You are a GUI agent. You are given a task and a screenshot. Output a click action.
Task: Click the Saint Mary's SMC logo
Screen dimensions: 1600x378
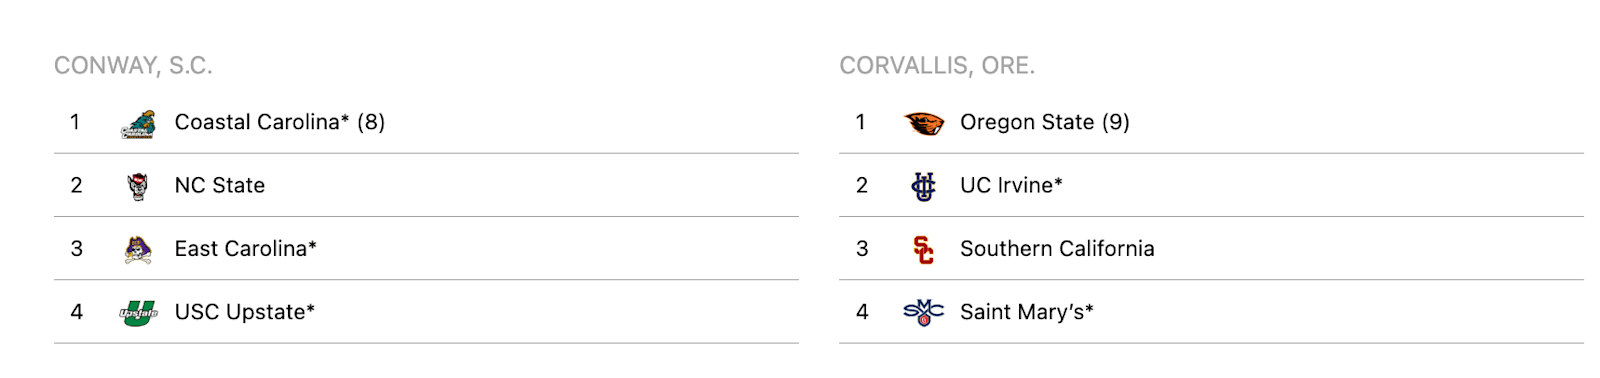923,313
